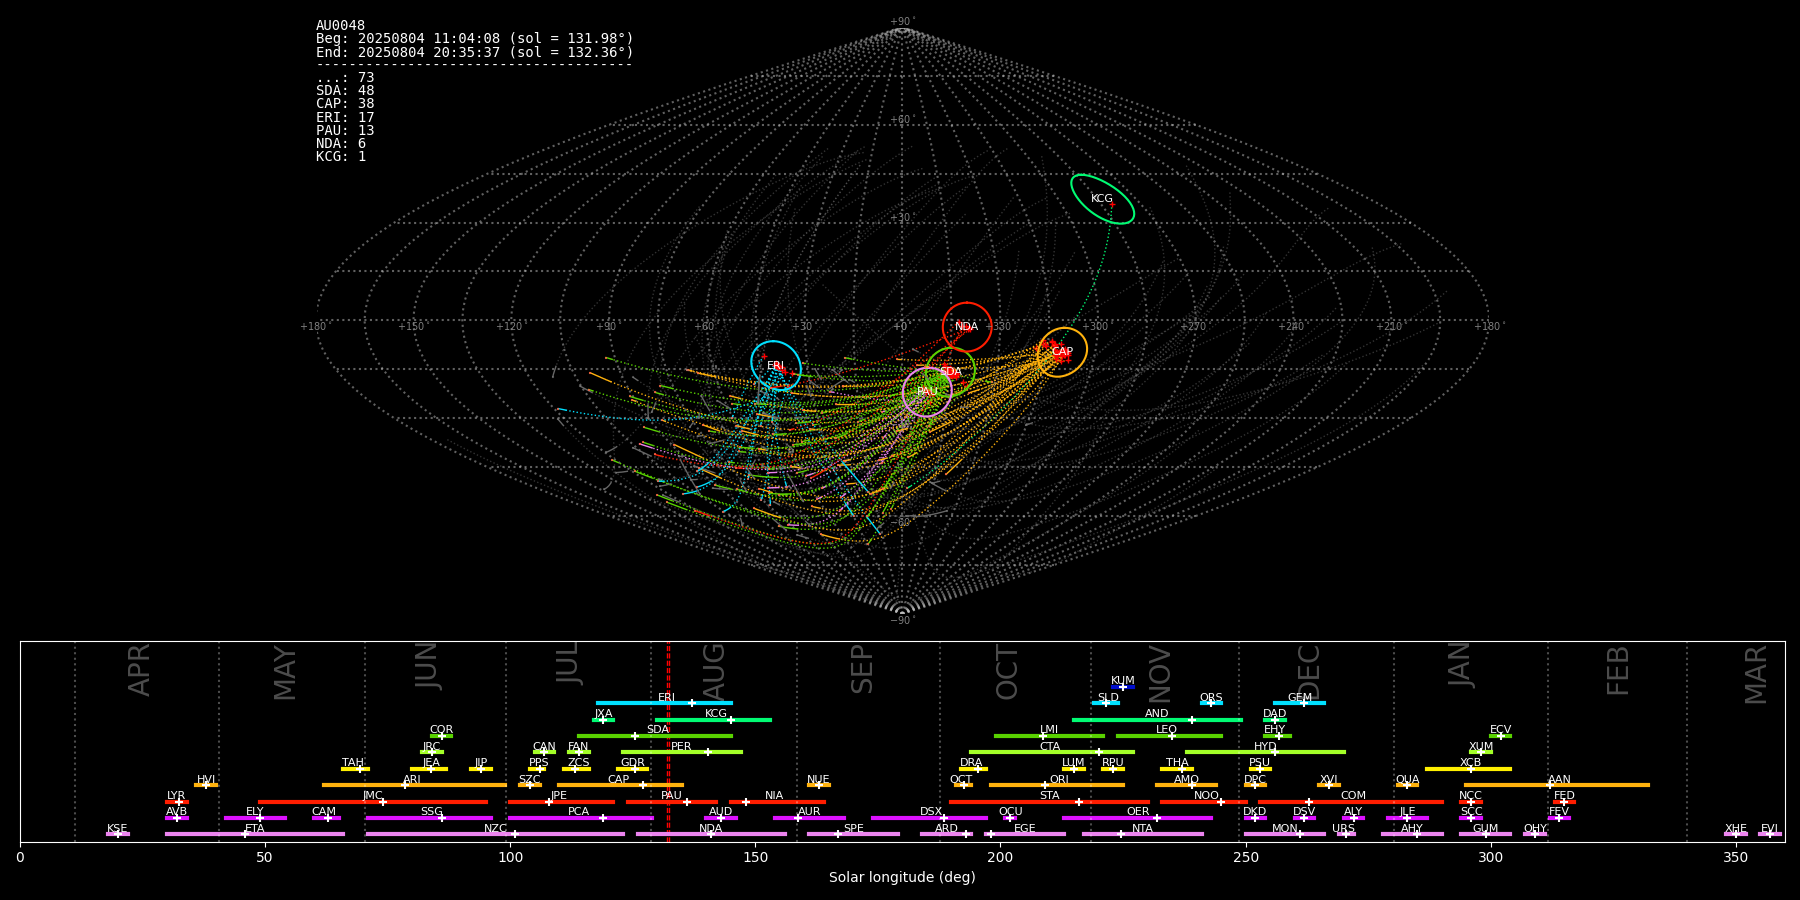Image resolution: width=1800 pixels, height=900 pixels.
Task: Select the NDA pink bar in timeline
Action: [711, 834]
